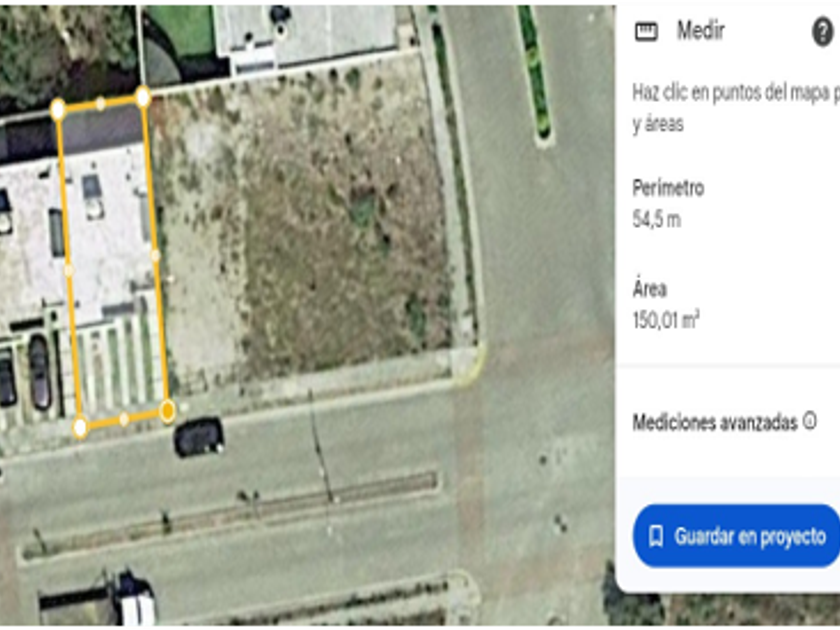The width and height of the screenshot is (840, 630).
Task: Click the black car parked on the street
Action: pyautogui.click(x=198, y=437)
